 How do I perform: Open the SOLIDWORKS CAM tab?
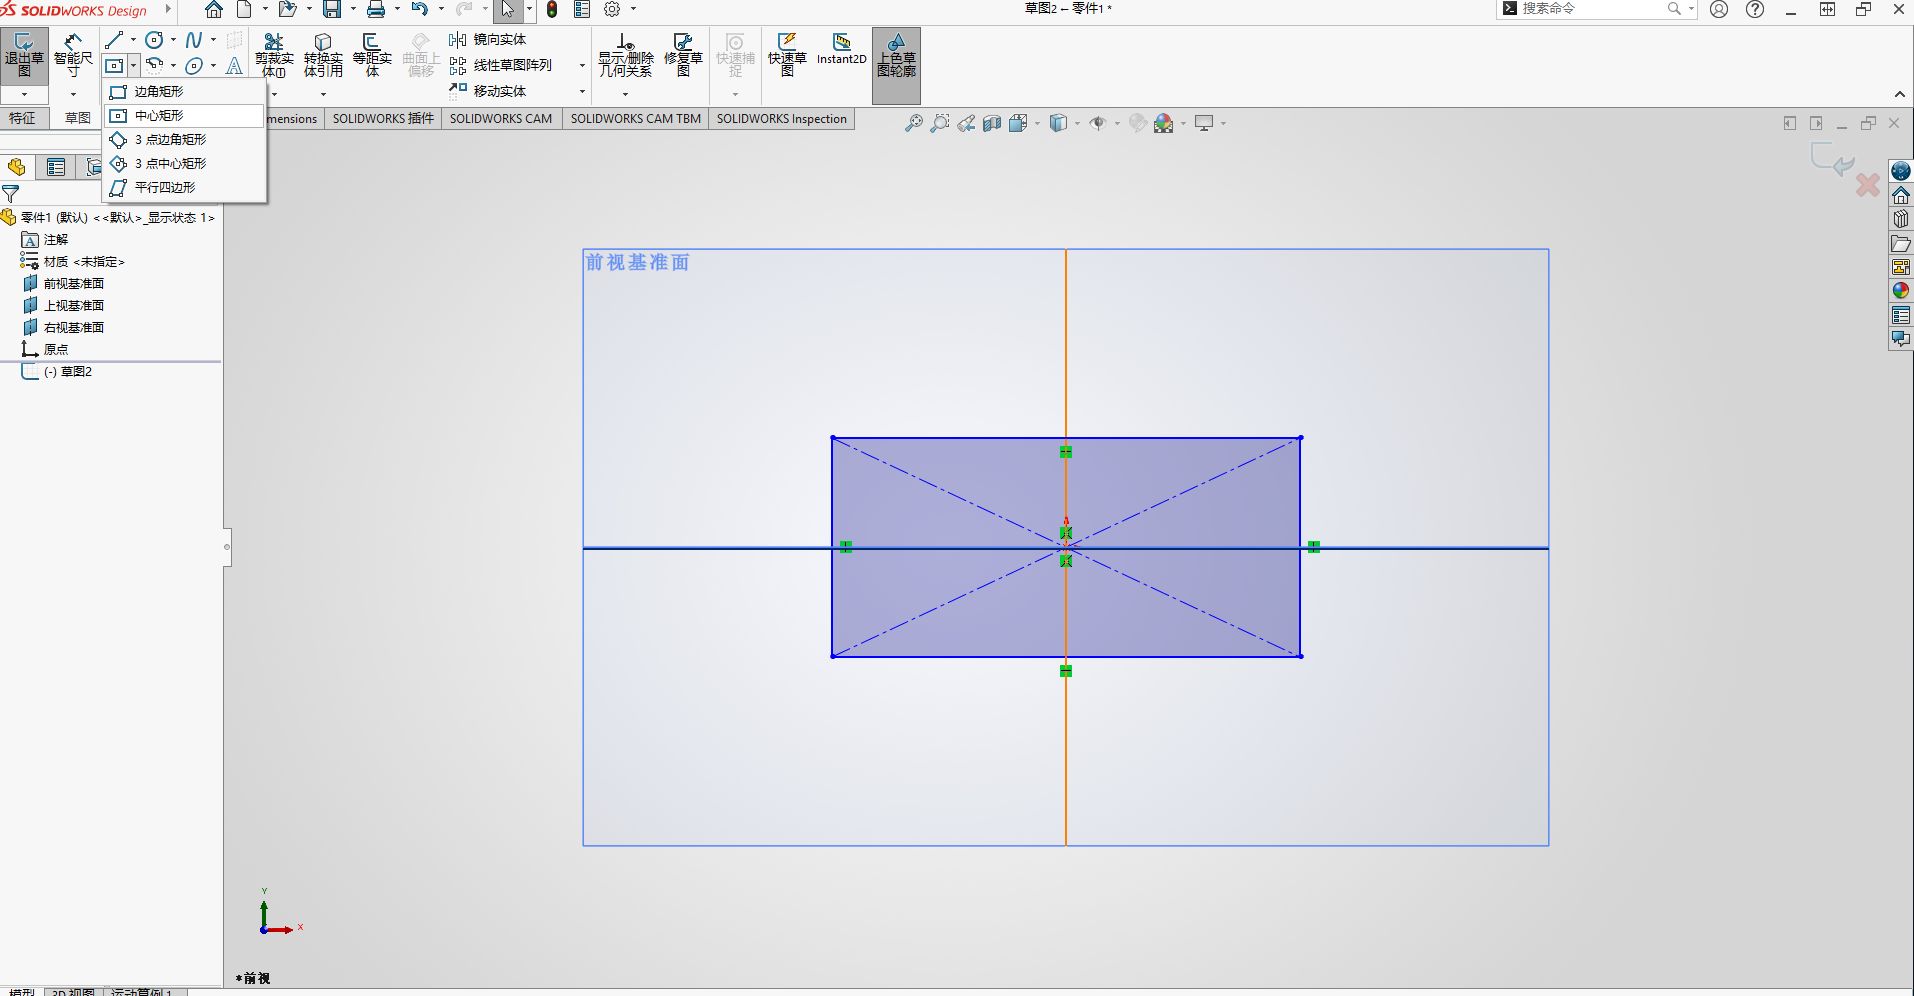tap(501, 118)
